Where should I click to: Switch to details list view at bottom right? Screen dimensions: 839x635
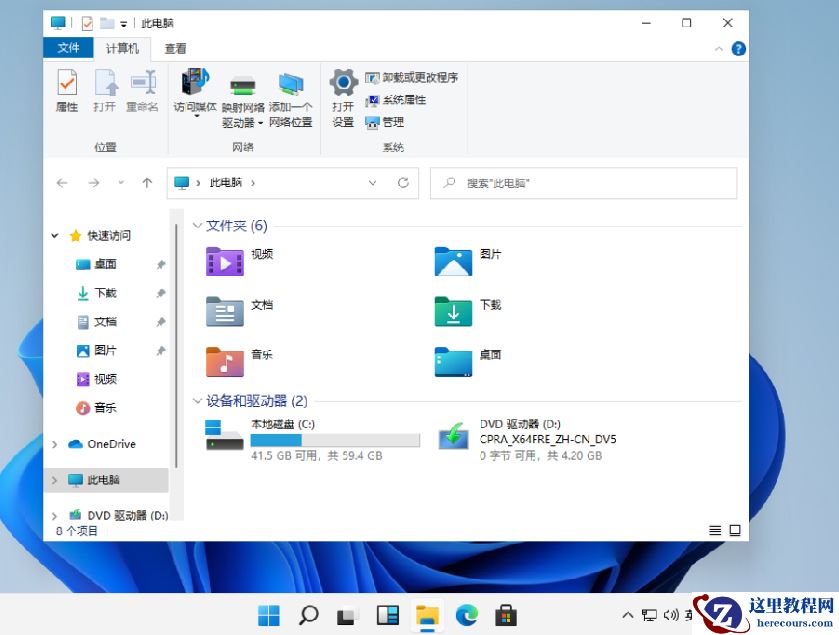[x=713, y=530]
